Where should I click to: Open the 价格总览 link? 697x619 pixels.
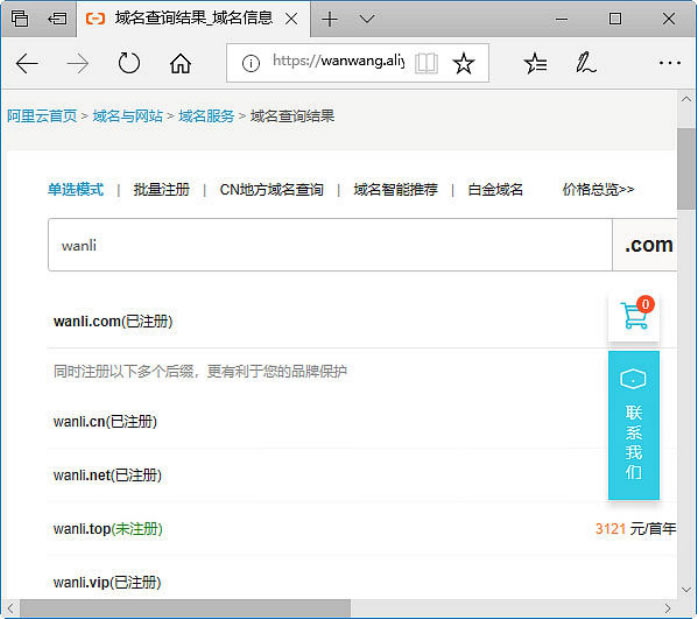598,189
